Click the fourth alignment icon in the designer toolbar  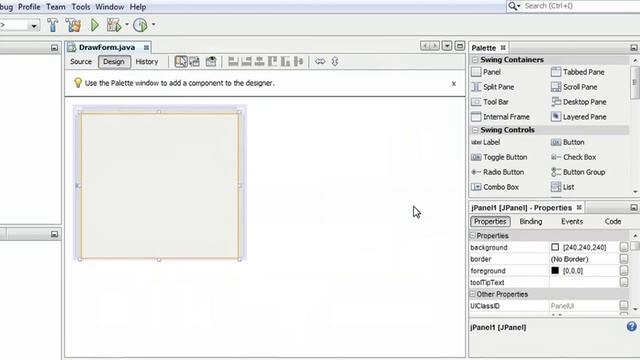click(x=272, y=62)
